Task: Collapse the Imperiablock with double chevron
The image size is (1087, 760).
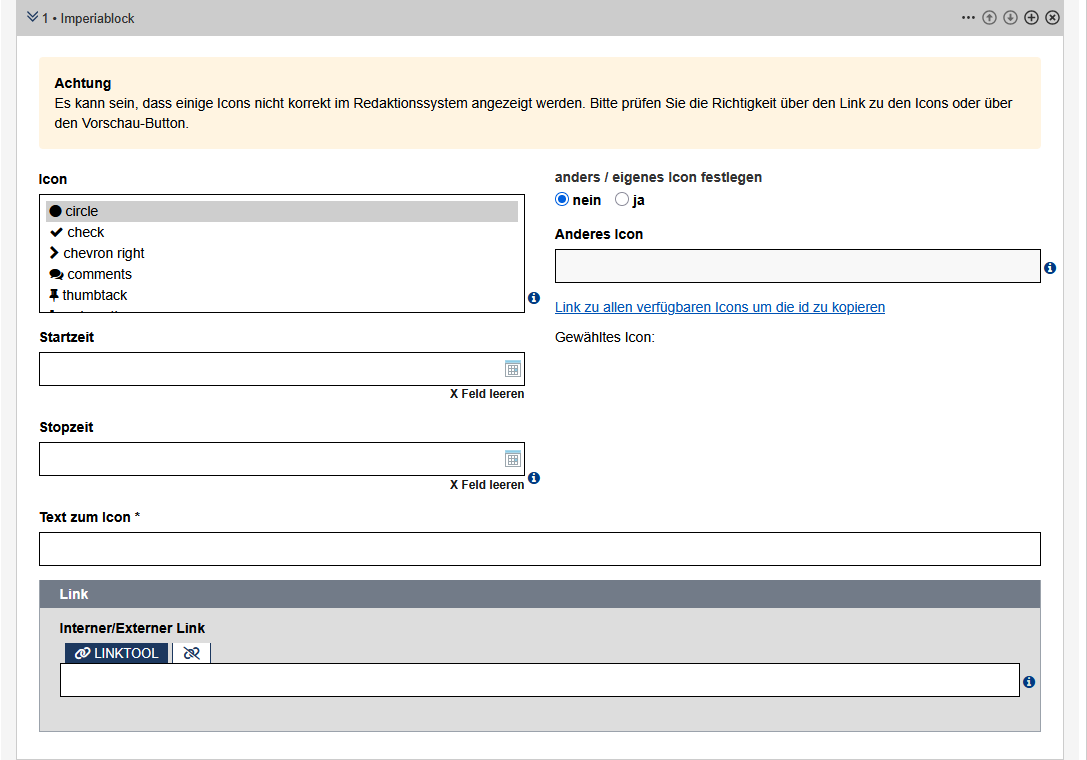Action: pos(32,17)
